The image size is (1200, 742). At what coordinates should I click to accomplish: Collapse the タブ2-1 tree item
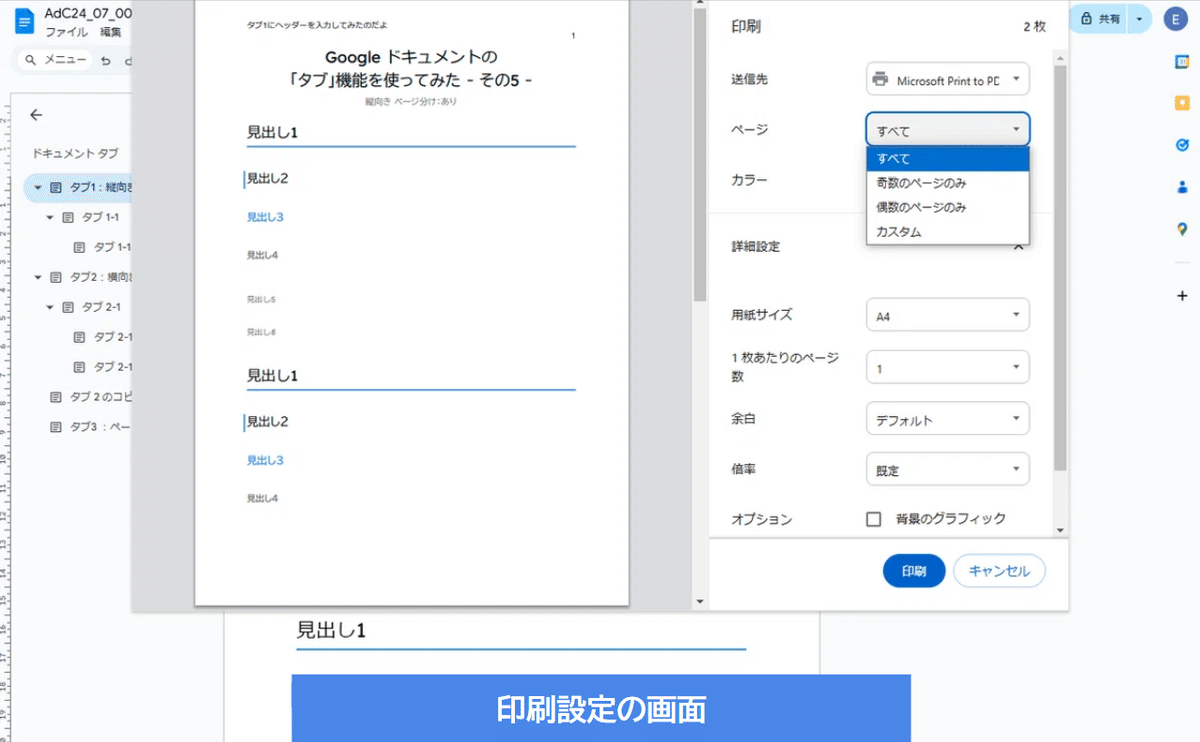coord(48,307)
